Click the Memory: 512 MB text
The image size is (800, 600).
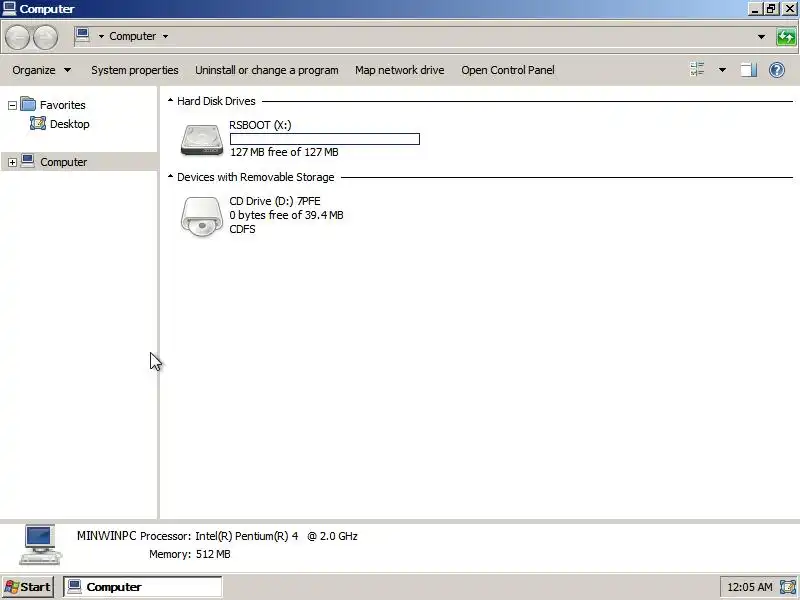click(190, 554)
